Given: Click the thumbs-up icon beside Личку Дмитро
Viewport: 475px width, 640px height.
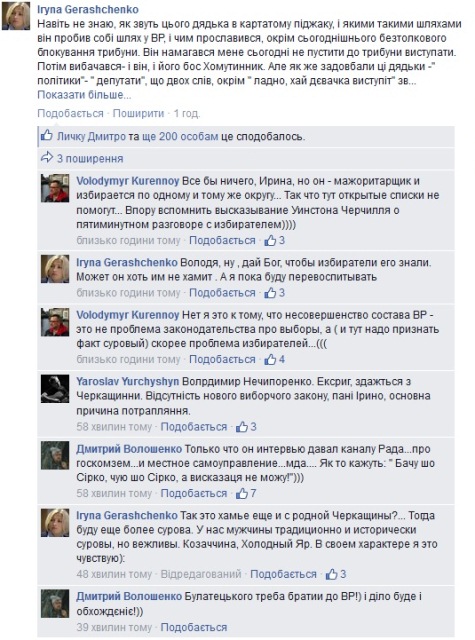Looking at the screenshot, I should pos(47,136).
